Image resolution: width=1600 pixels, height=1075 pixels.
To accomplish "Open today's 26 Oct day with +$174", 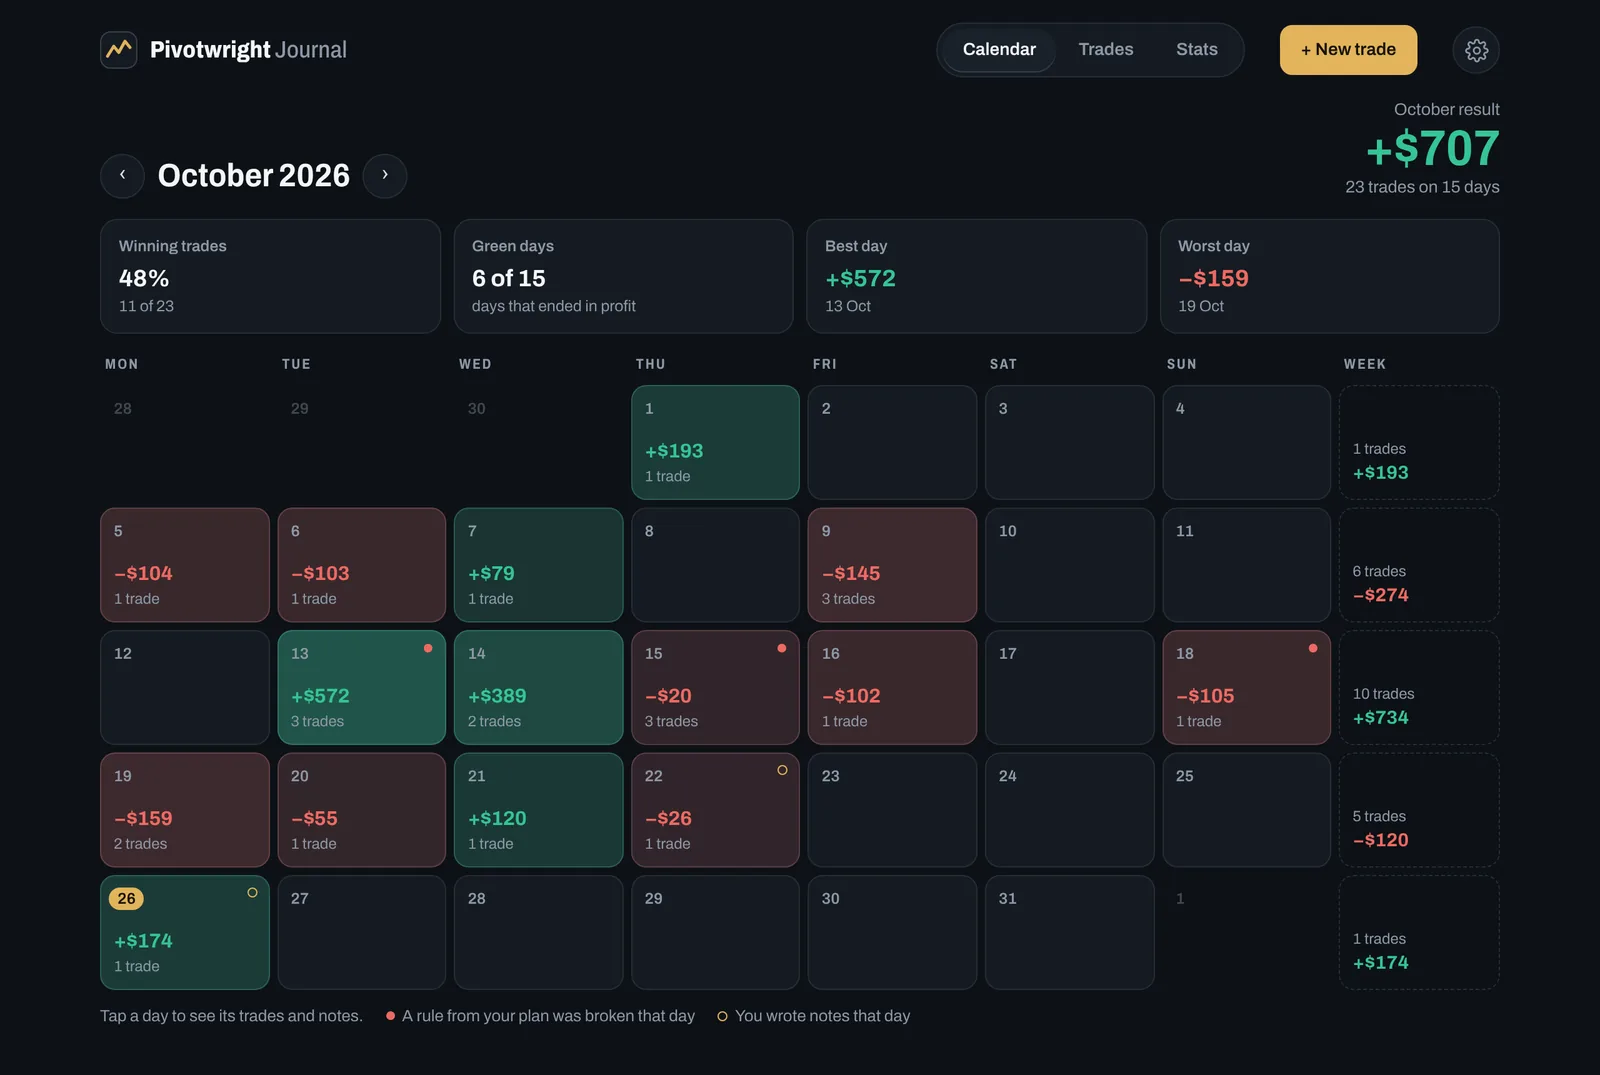I will (x=185, y=933).
